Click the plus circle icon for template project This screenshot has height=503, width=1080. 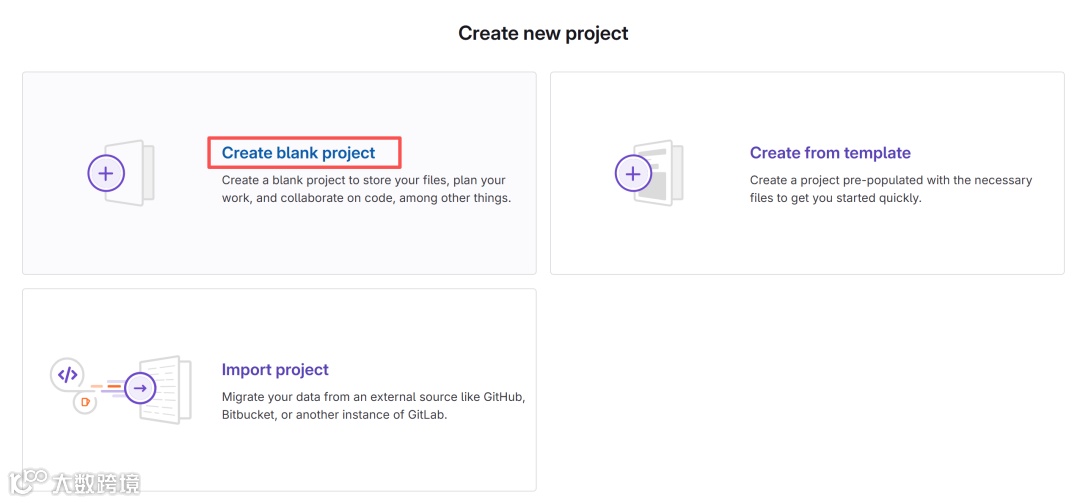point(632,173)
